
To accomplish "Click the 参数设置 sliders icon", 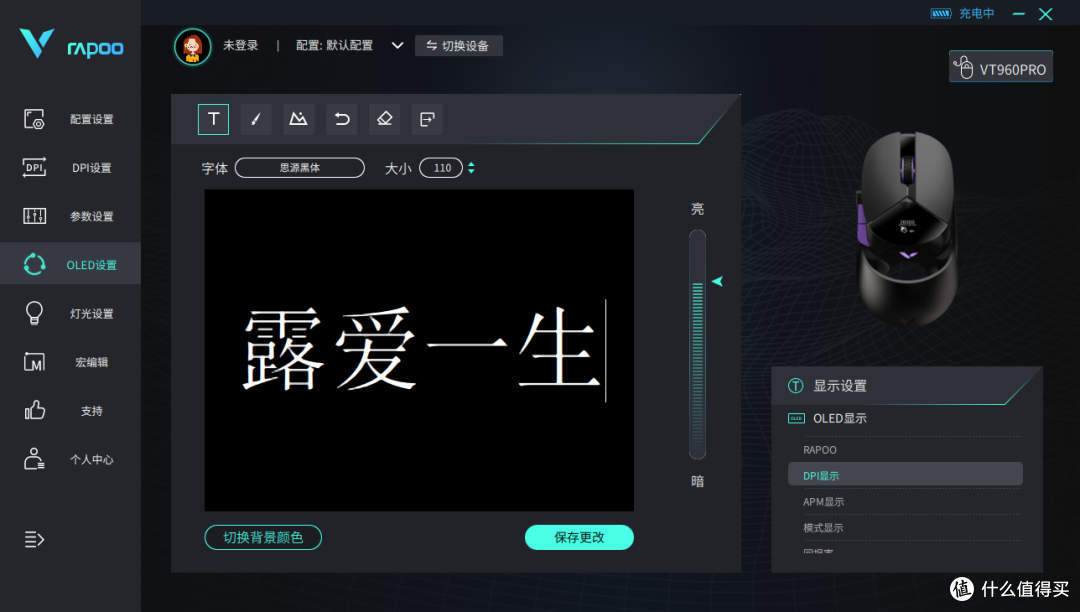I will 34,216.
